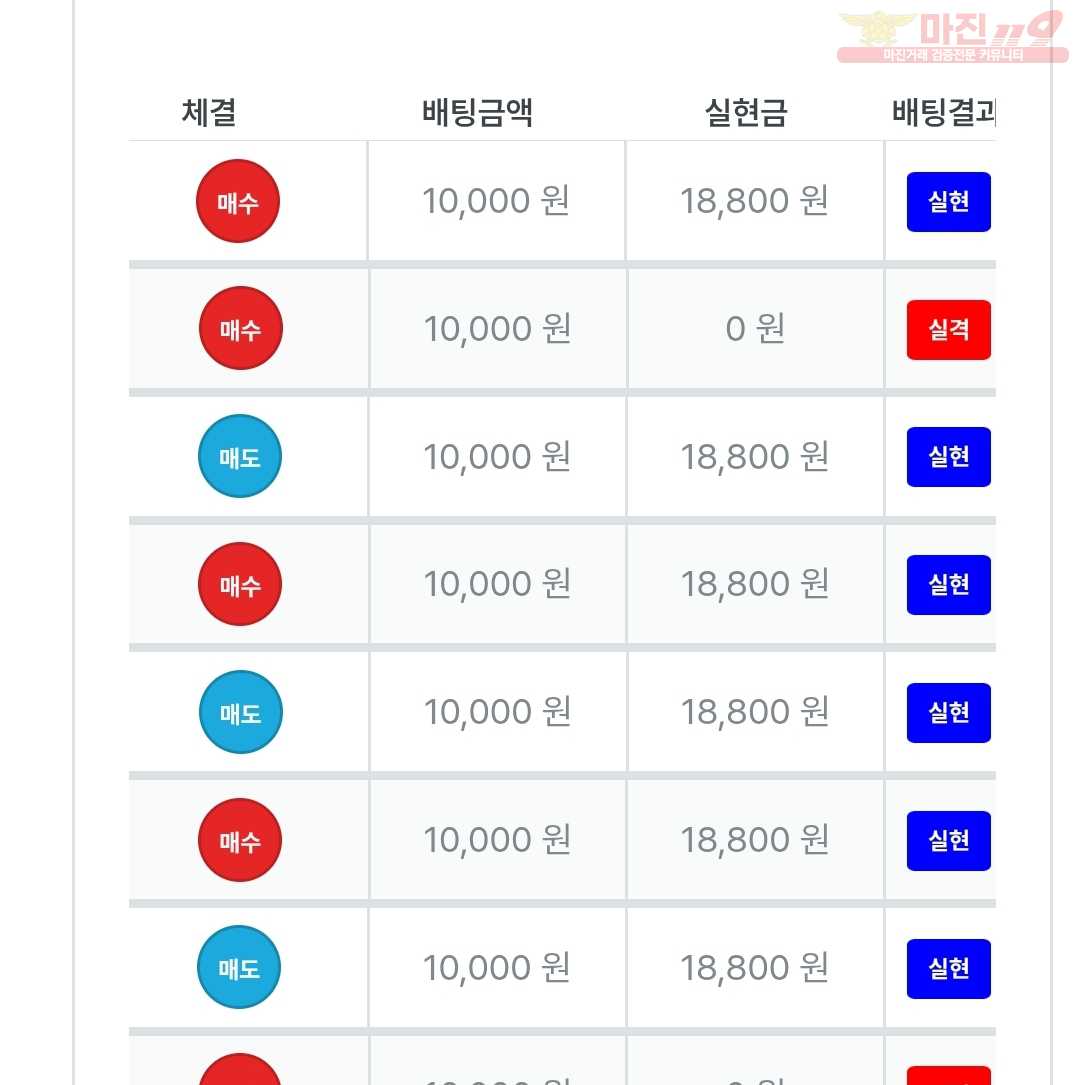Click the 0 원 payout in second row

pyautogui.click(x=755, y=328)
